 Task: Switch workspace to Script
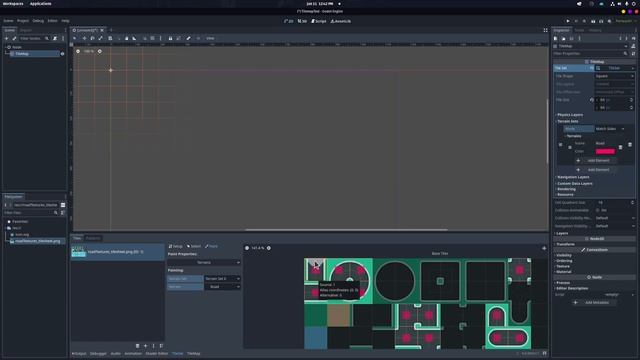click(x=319, y=21)
